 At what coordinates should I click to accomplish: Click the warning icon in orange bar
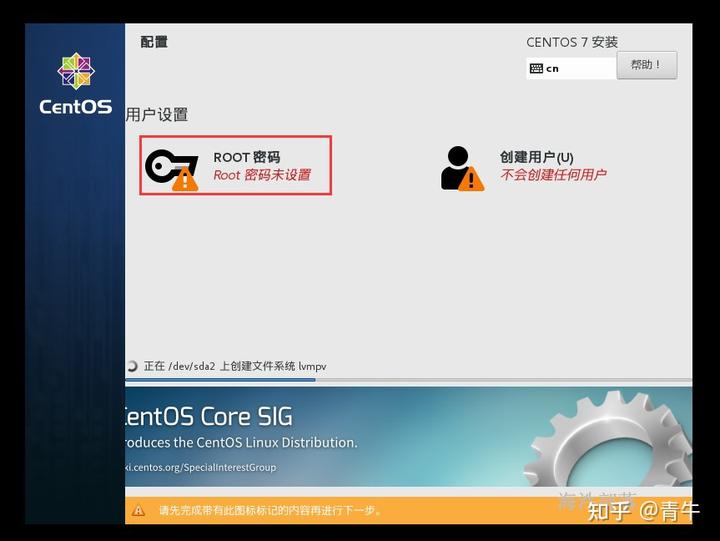(138, 510)
